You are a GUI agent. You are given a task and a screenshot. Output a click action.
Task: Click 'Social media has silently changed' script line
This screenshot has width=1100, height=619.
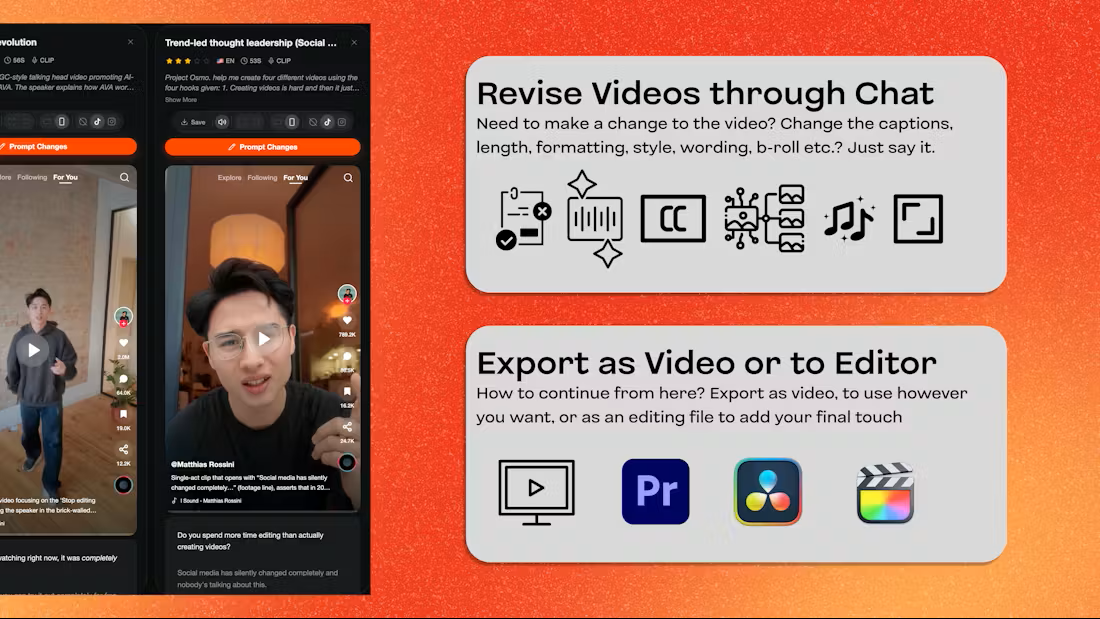(x=257, y=578)
